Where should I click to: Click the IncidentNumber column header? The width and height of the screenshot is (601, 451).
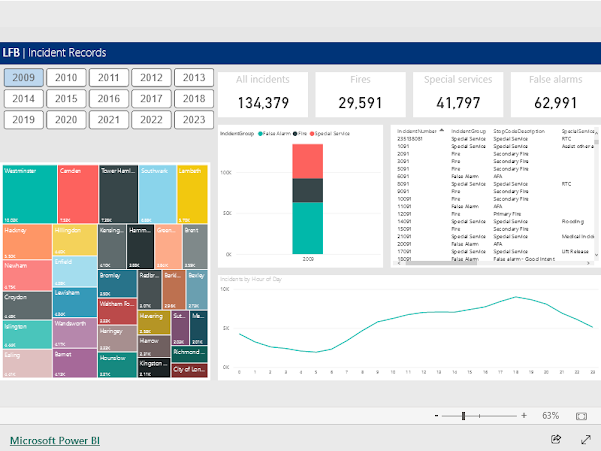(x=417, y=131)
